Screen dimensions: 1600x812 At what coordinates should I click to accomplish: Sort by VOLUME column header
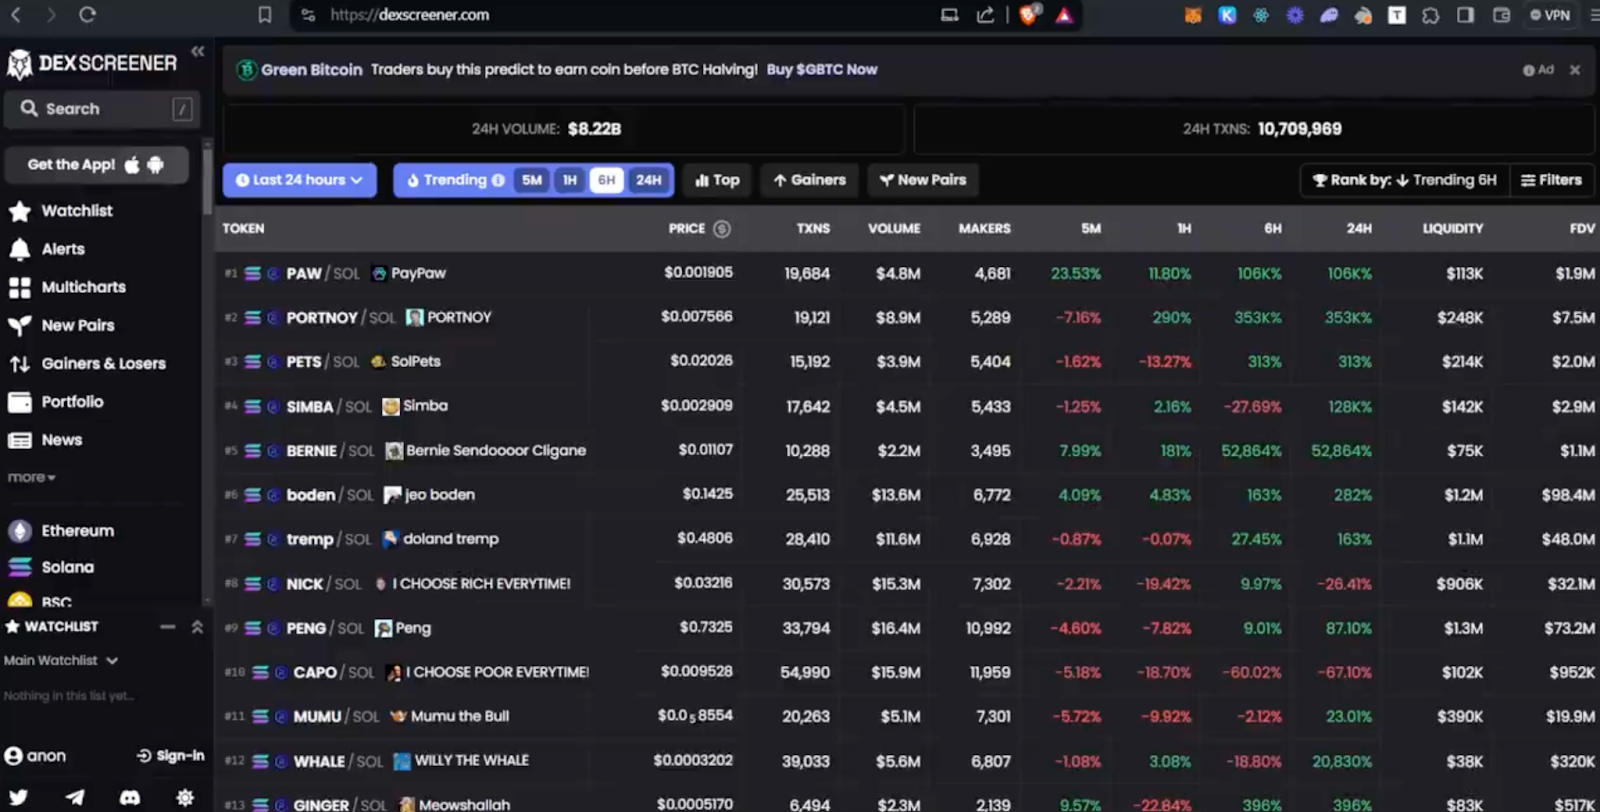point(894,229)
